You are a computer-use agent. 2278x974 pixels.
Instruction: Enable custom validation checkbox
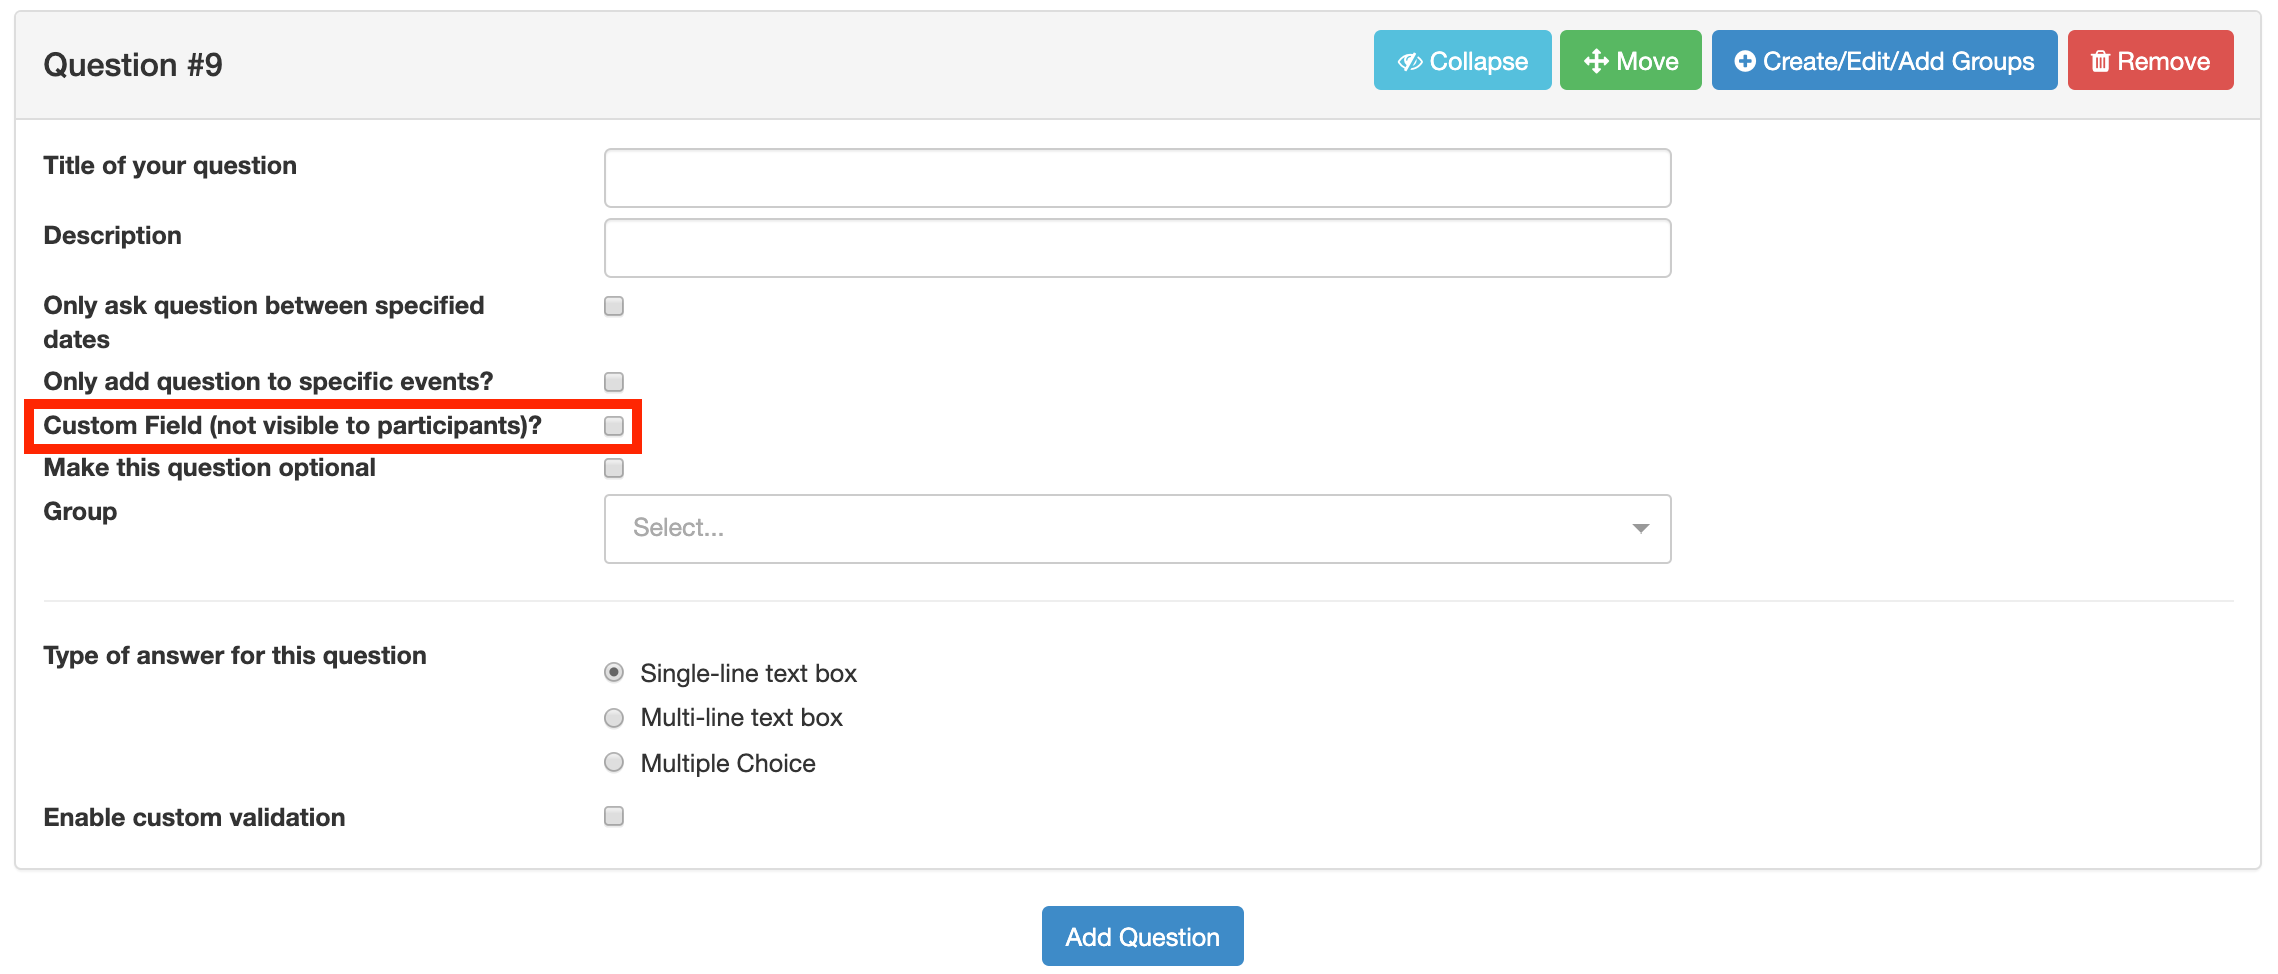click(614, 816)
